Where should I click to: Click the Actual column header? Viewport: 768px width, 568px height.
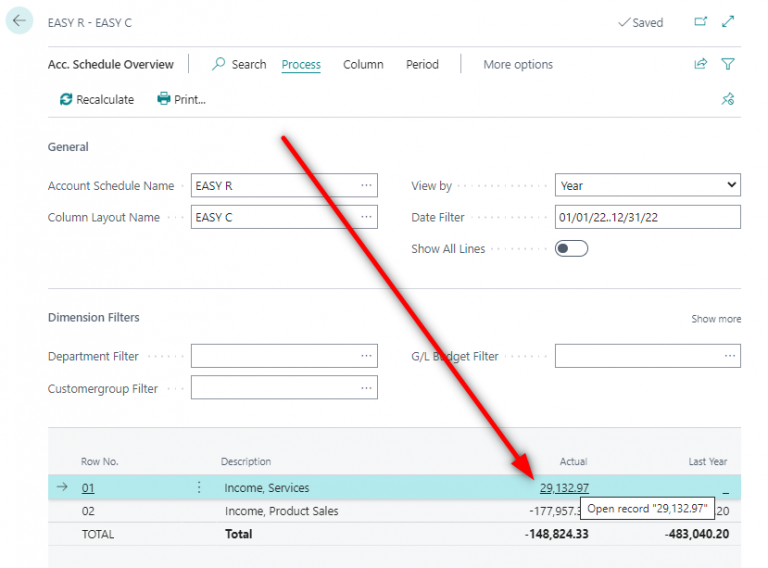click(573, 461)
